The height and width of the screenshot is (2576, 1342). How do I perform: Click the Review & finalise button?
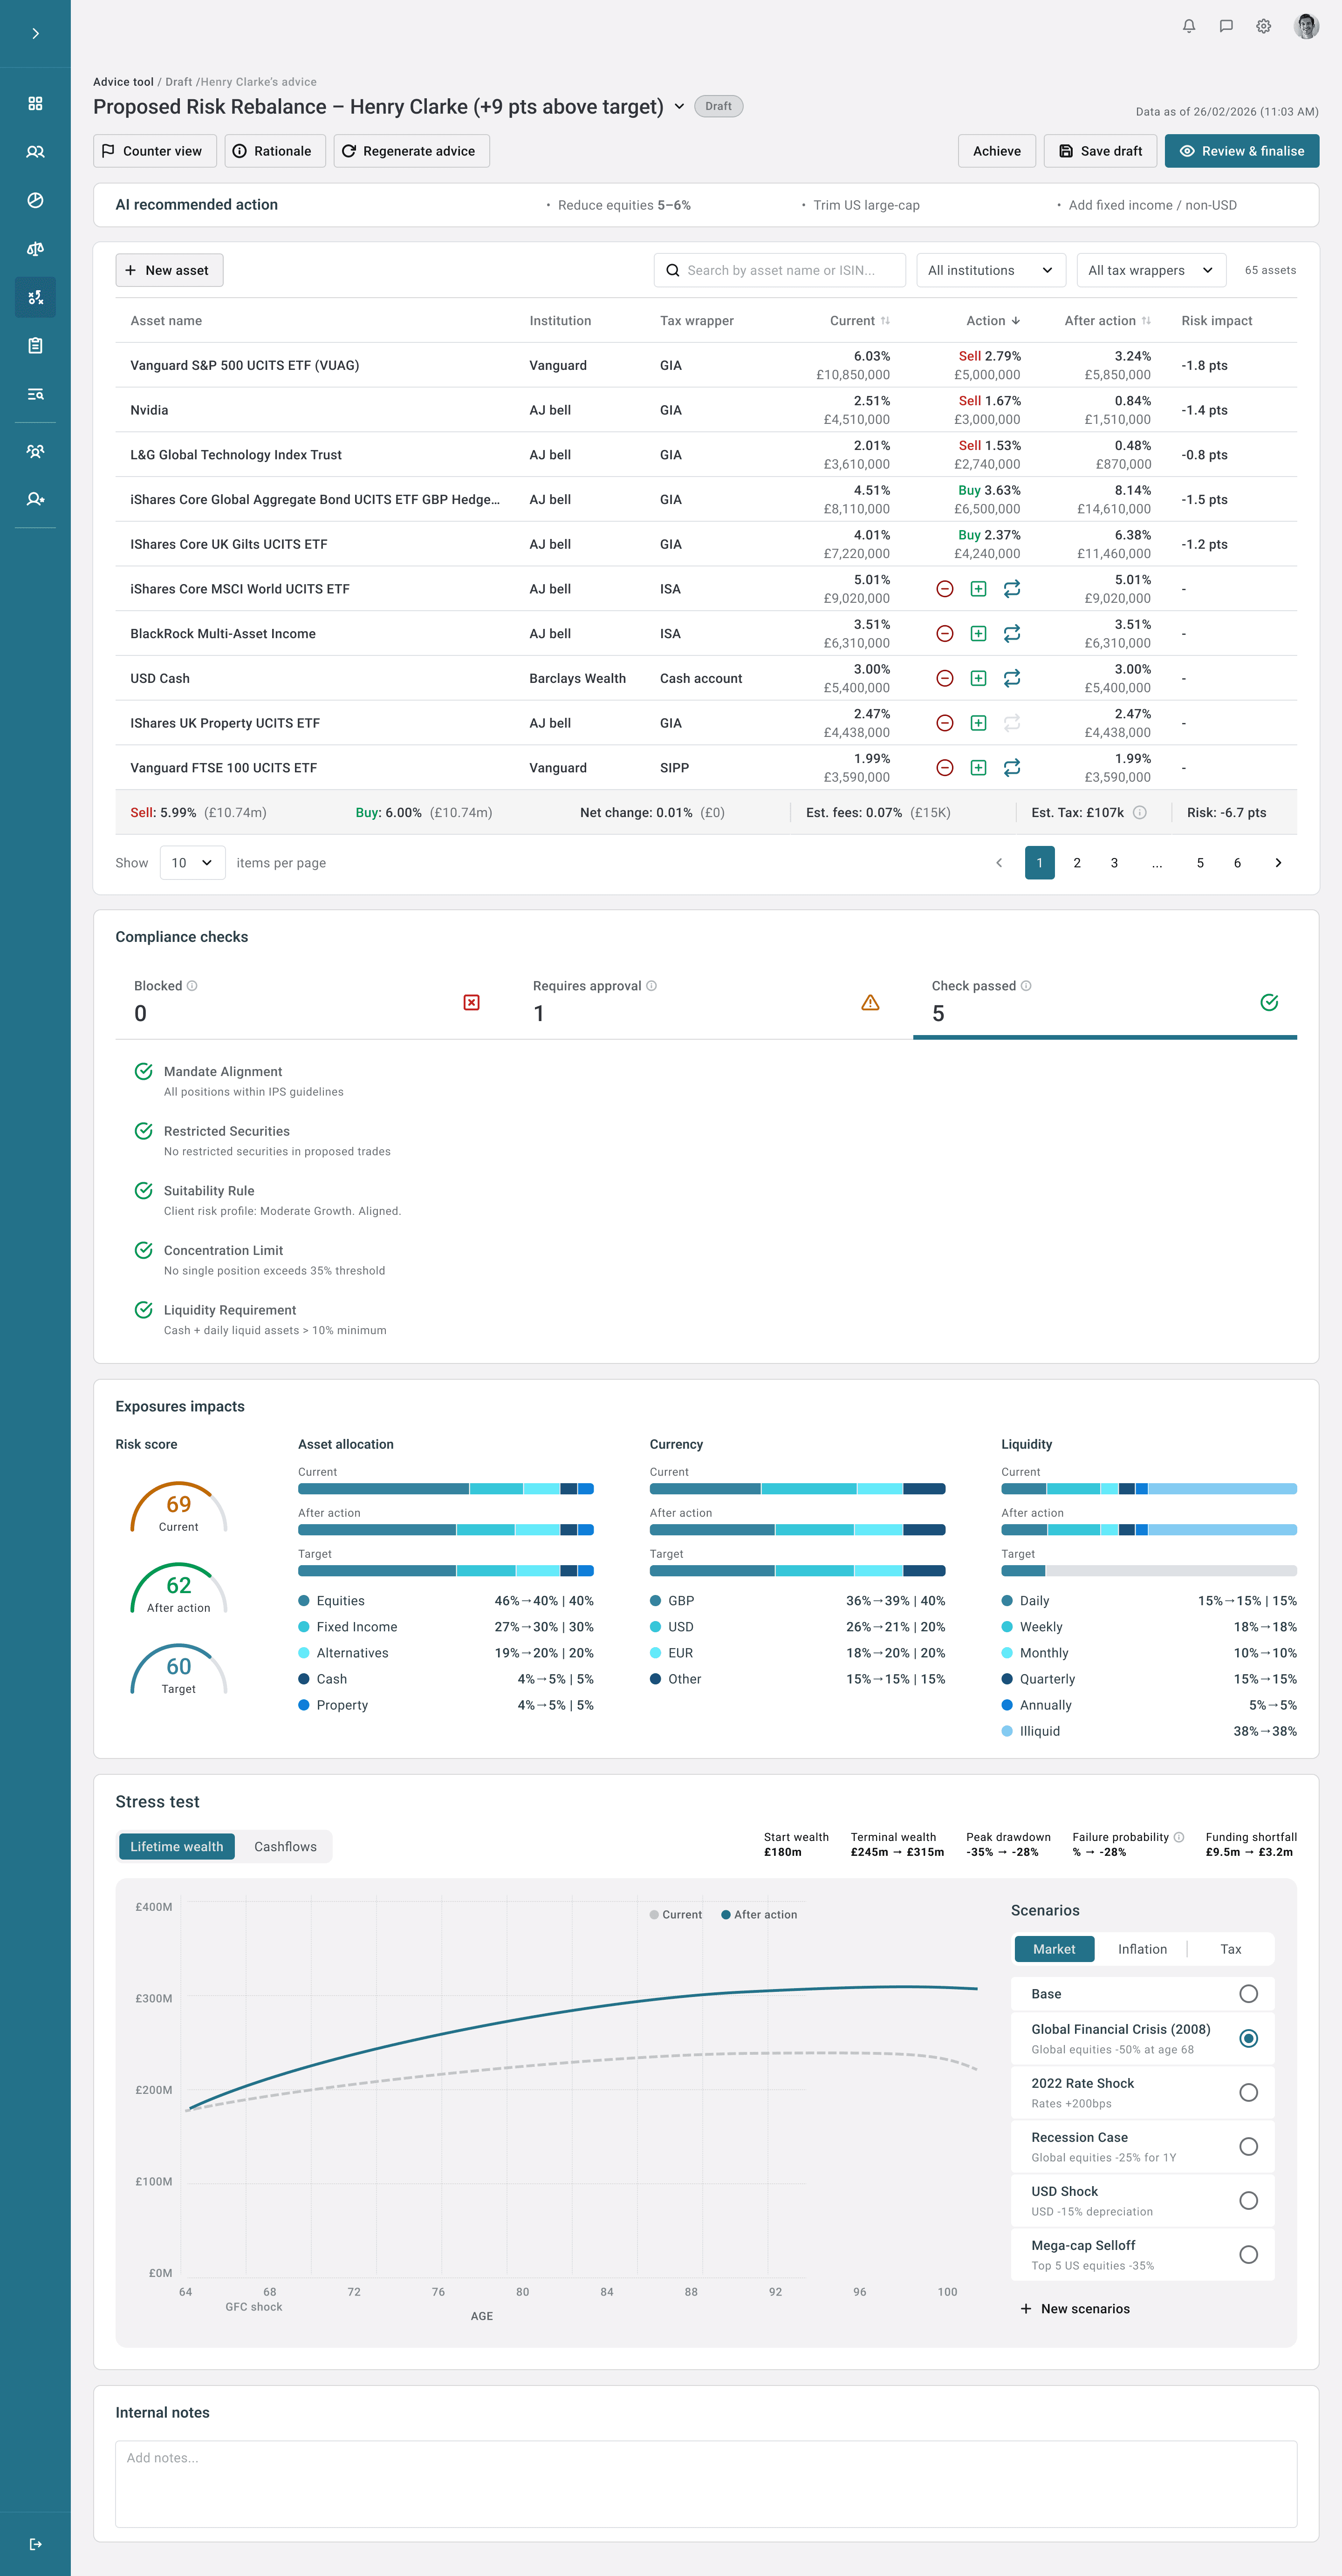(x=1241, y=151)
